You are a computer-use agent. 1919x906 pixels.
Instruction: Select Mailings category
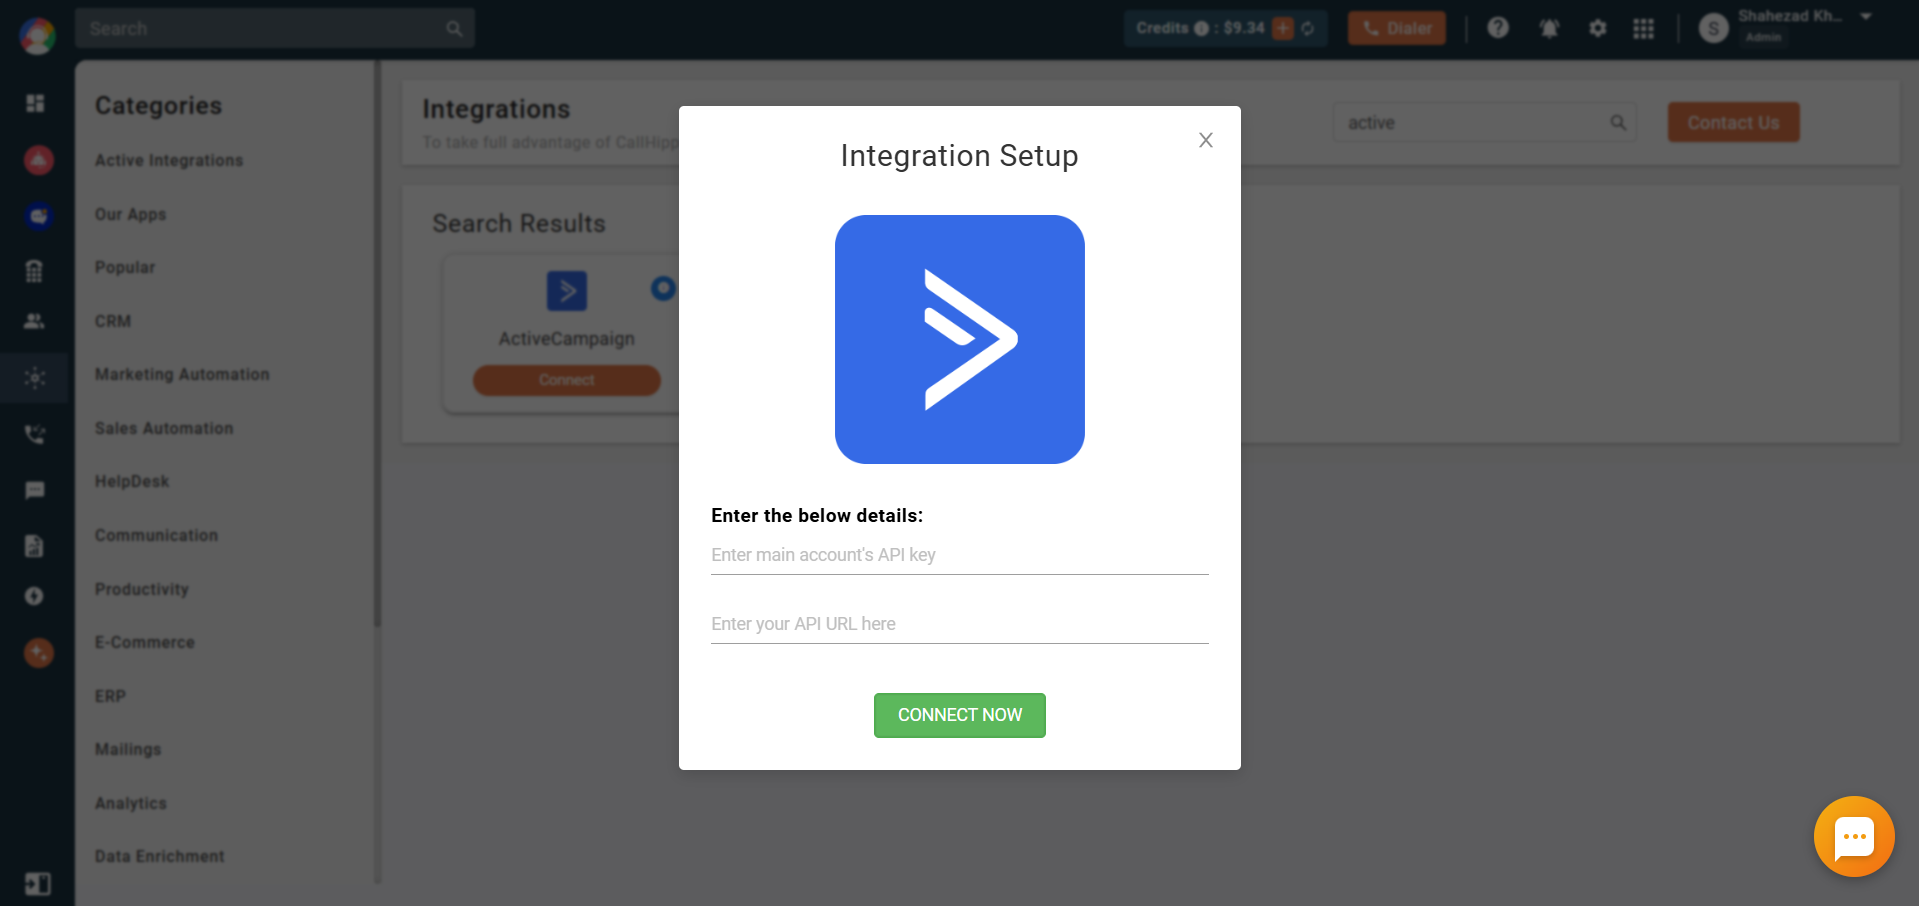point(128,749)
